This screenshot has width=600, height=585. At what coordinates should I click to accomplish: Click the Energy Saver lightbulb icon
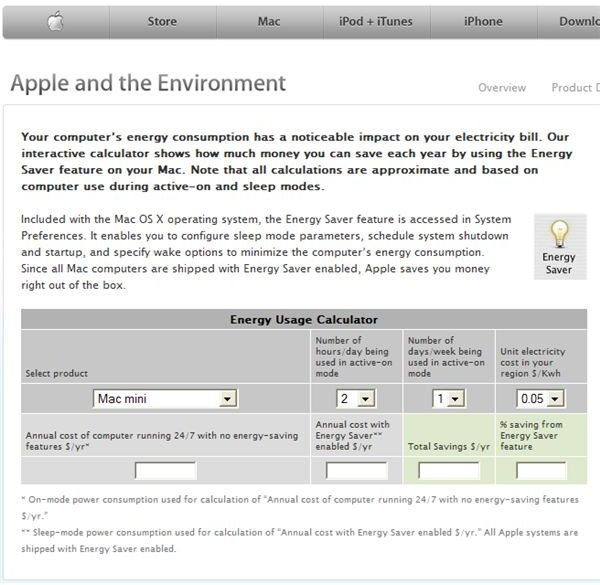[560, 234]
